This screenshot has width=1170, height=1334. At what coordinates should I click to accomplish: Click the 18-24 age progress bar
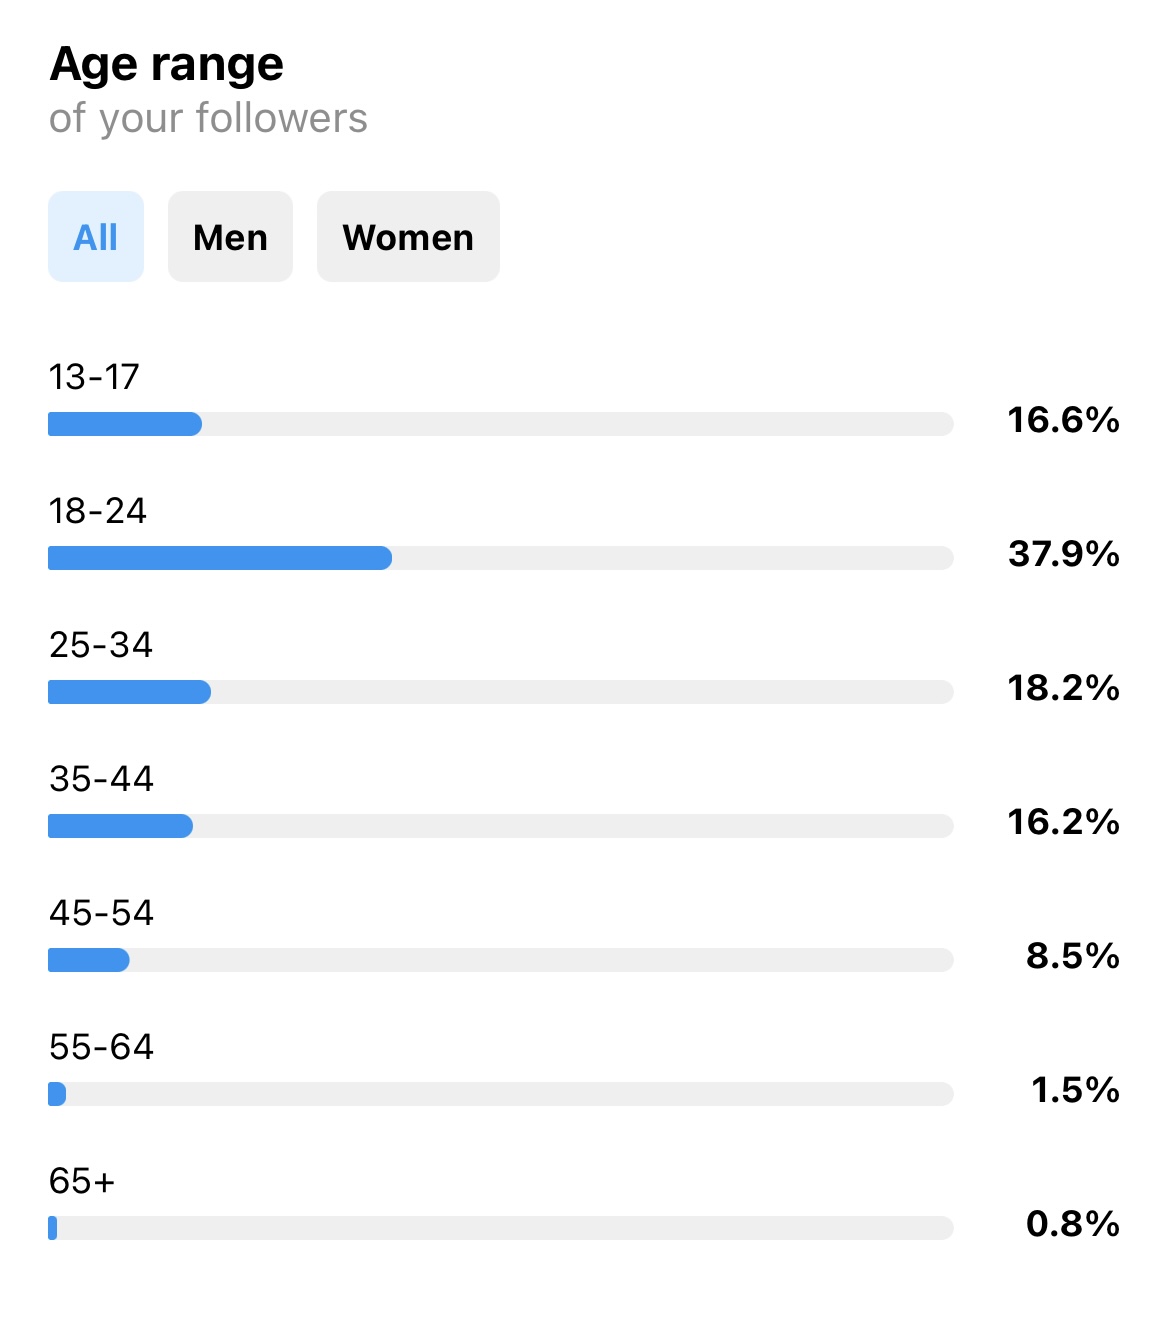(501, 558)
